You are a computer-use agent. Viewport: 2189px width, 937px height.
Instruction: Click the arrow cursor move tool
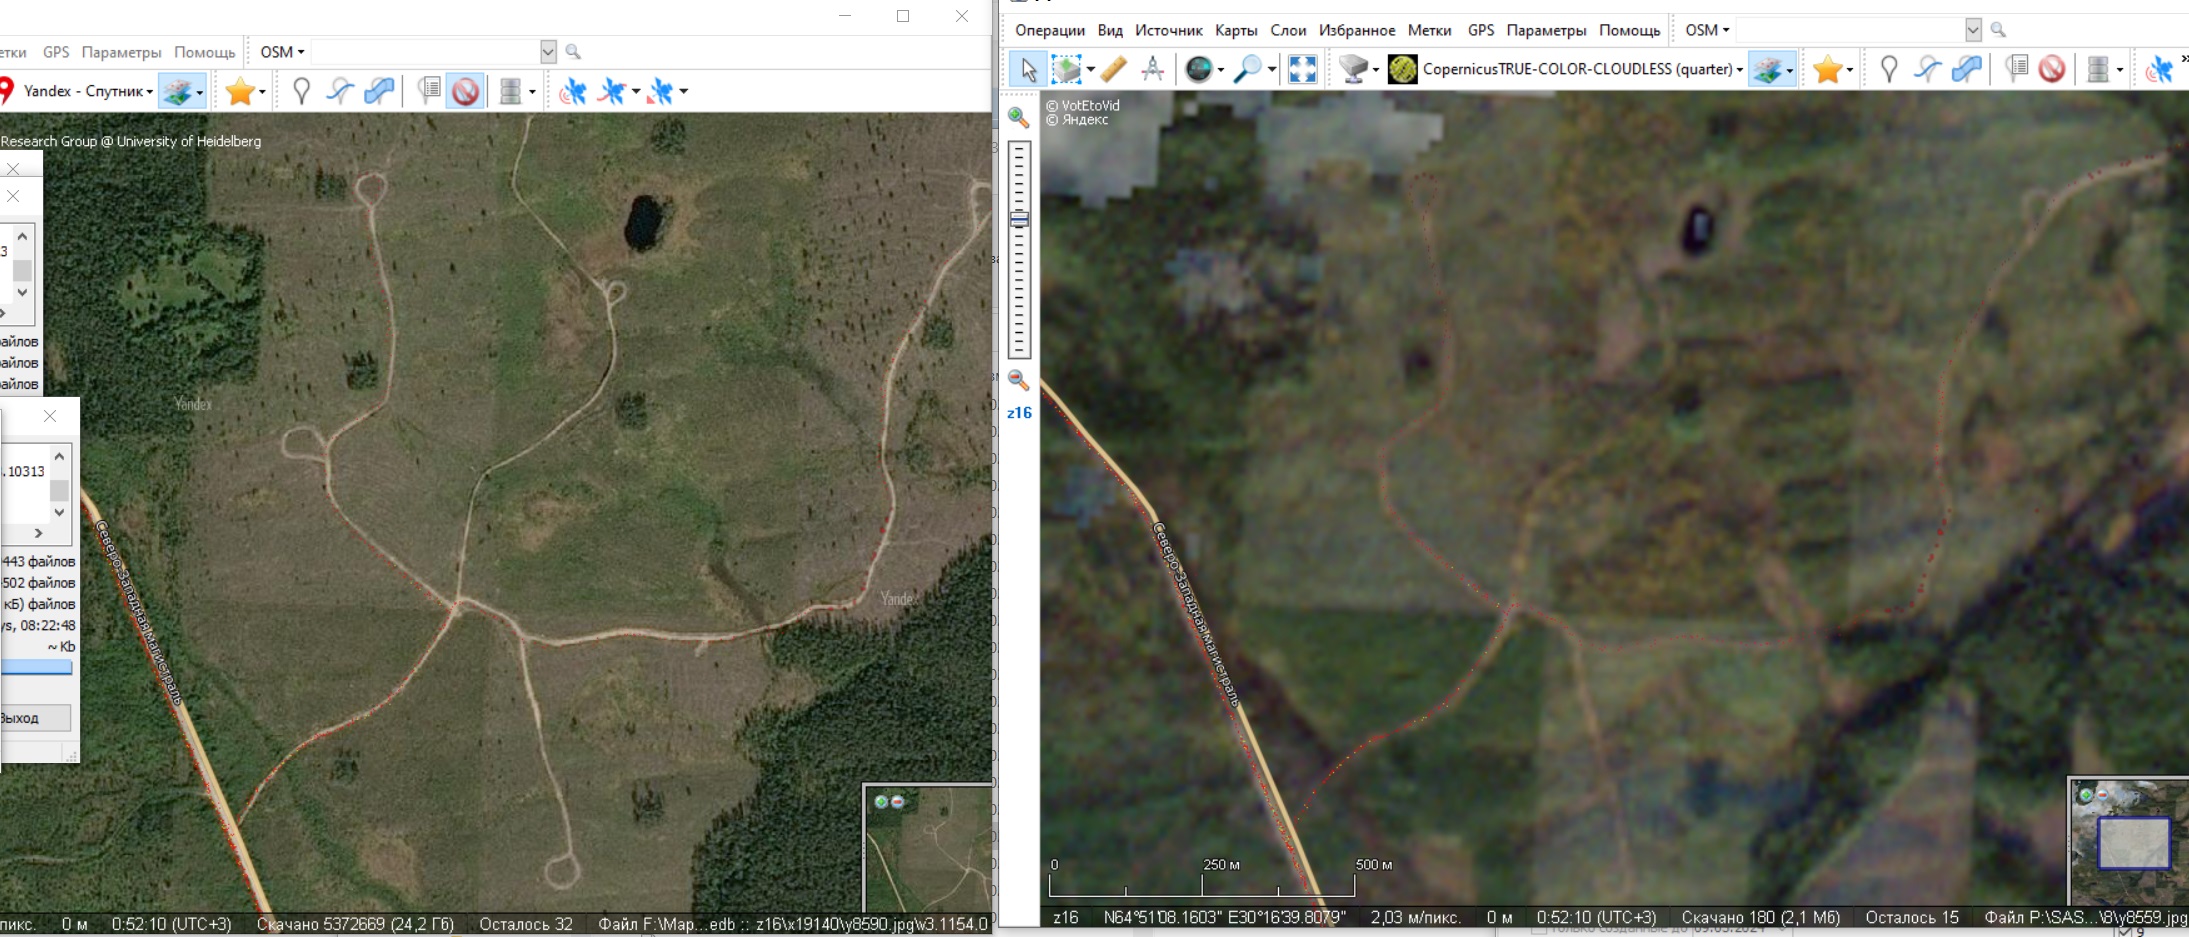[x=1028, y=69]
